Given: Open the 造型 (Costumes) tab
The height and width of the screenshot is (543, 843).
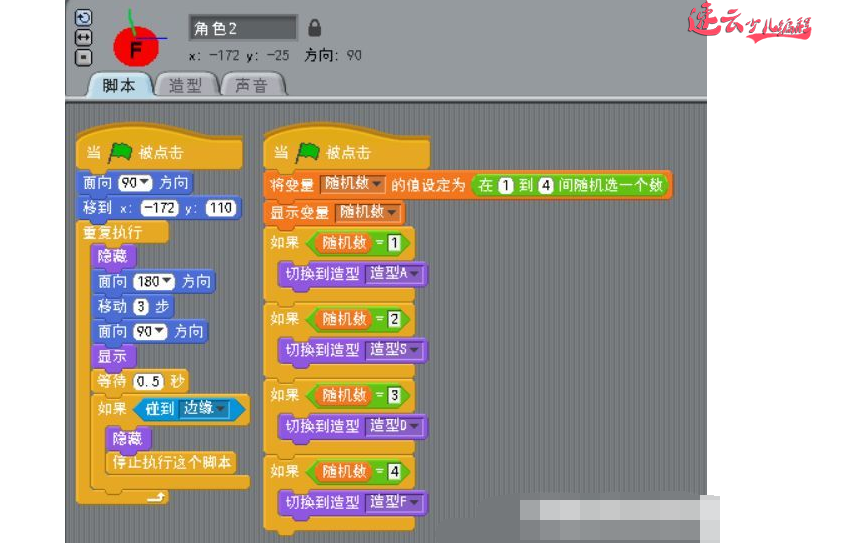Looking at the screenshot, I should pyautogui.click(x=185, y=85).
